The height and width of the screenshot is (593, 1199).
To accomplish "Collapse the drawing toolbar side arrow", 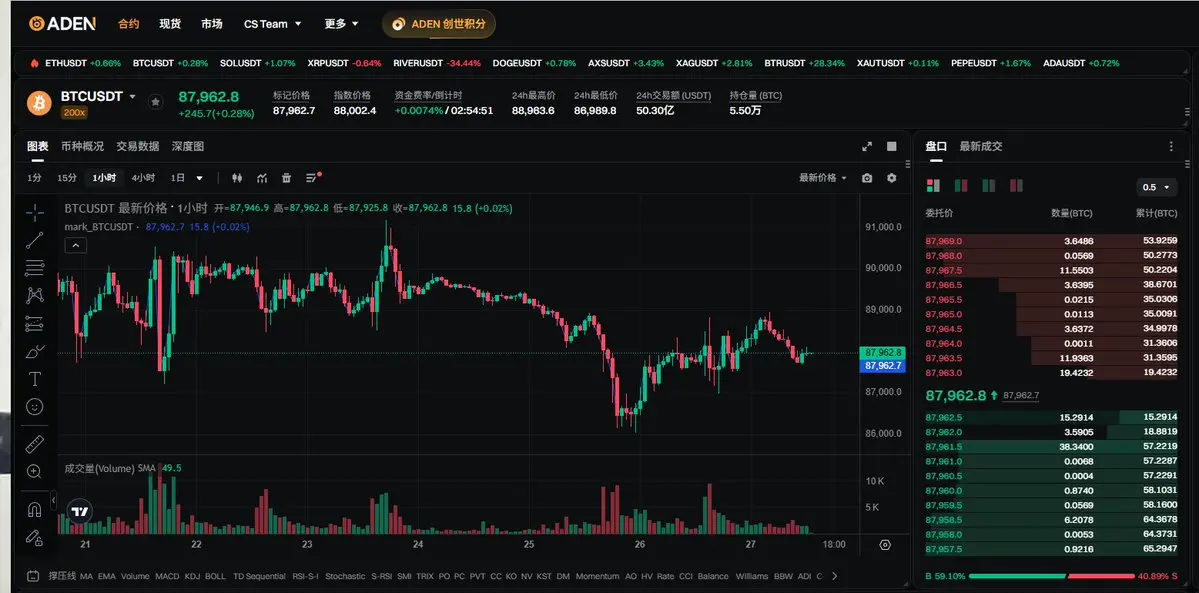I will pyautogui.click(x=54, y=500).
